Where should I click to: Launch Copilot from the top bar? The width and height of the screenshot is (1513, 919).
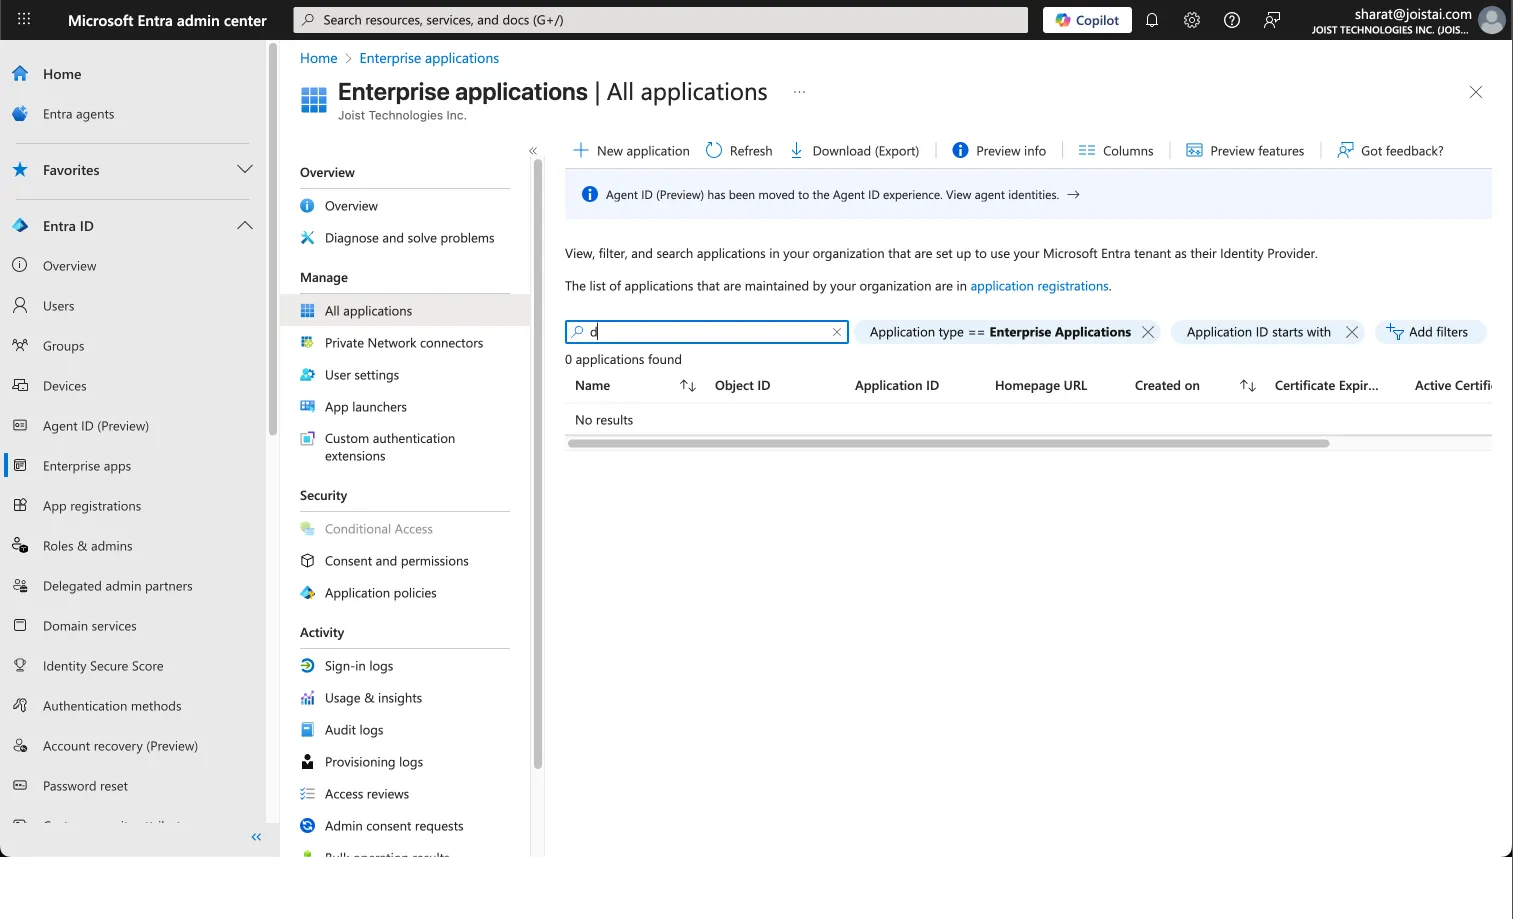point(1087,20)
